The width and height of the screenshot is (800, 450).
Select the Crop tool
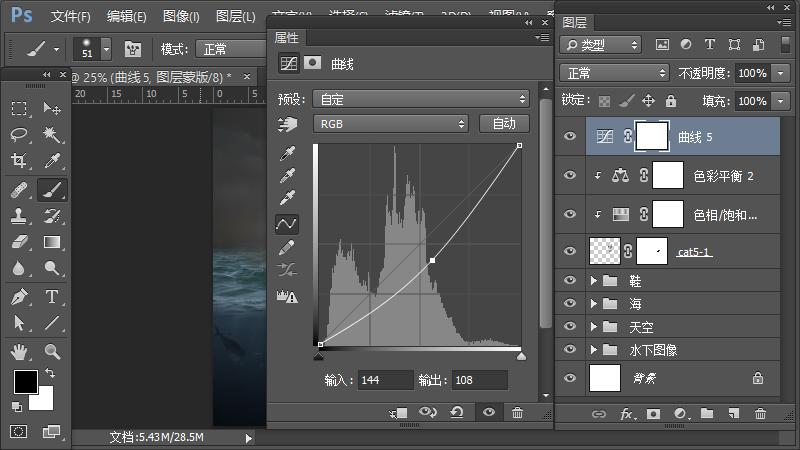coord(18,161)
